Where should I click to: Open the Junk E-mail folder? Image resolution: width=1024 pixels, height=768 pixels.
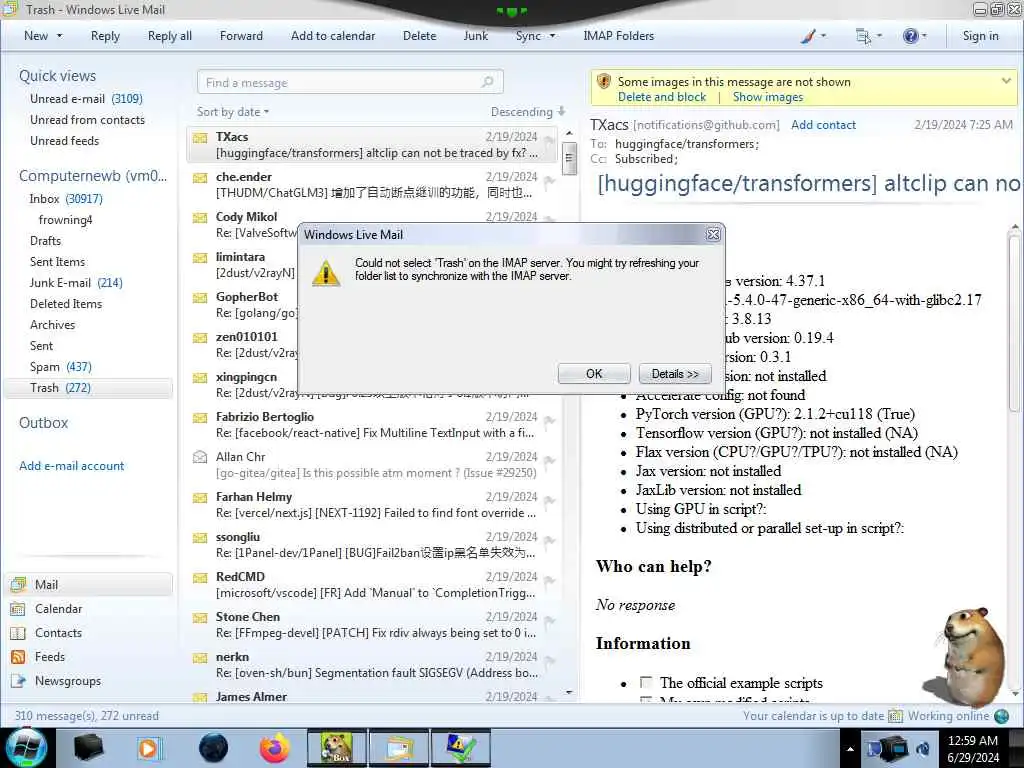click(x=76, y=283)
